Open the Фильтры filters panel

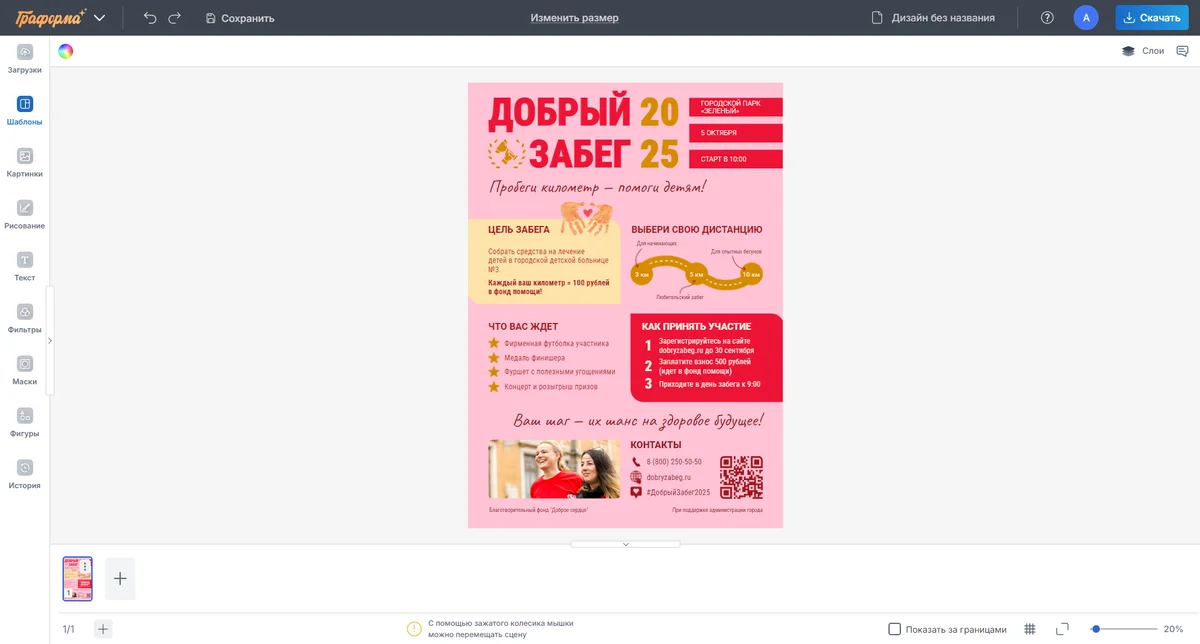tap(25, 319)
